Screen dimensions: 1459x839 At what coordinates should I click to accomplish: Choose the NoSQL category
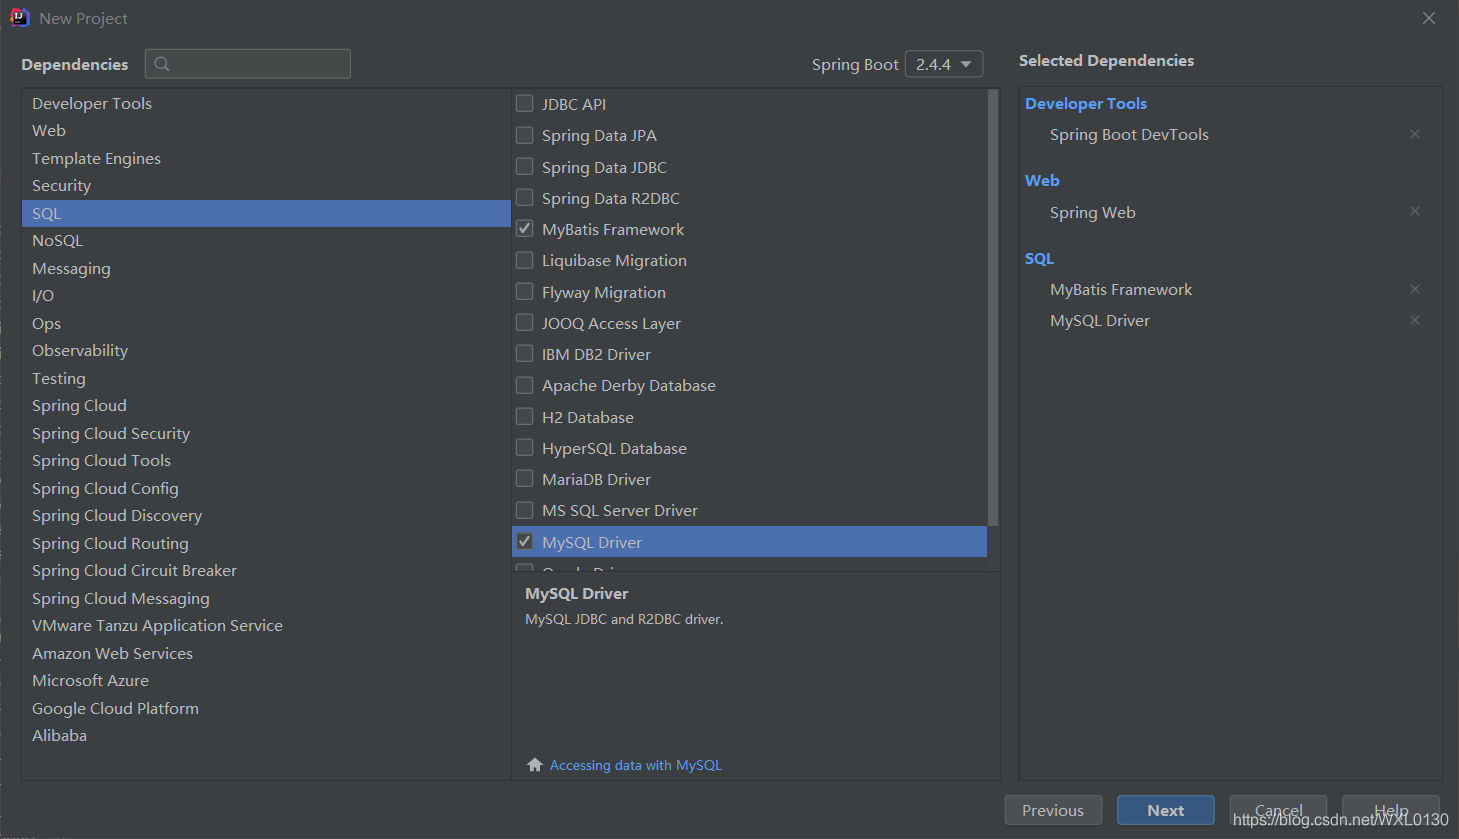[266, 240]
